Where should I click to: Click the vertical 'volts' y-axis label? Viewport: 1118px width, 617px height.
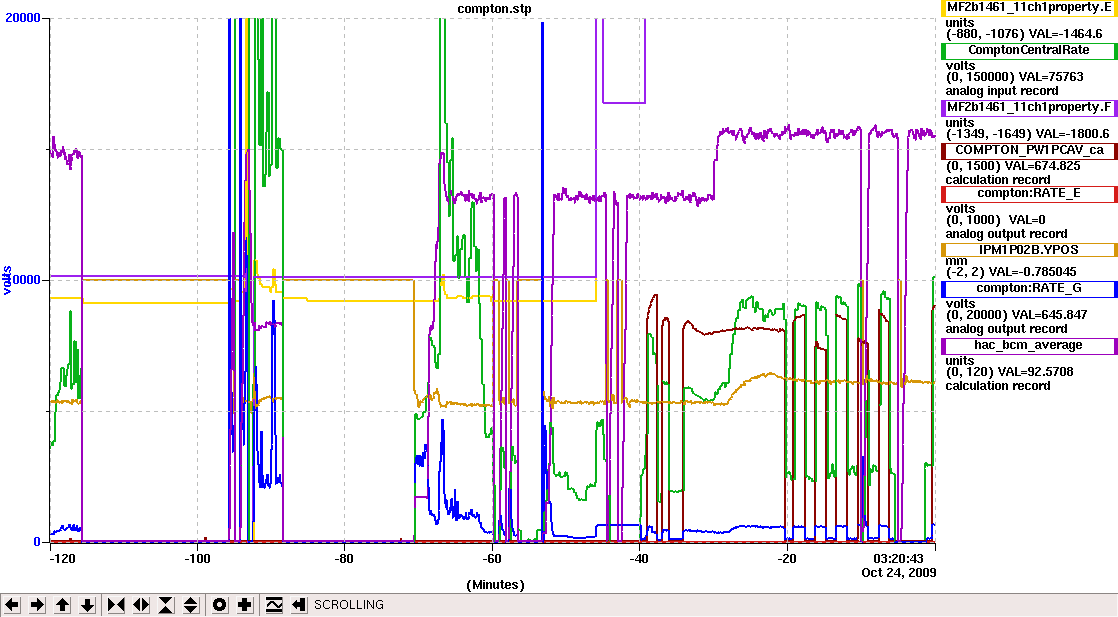point(6,280)
